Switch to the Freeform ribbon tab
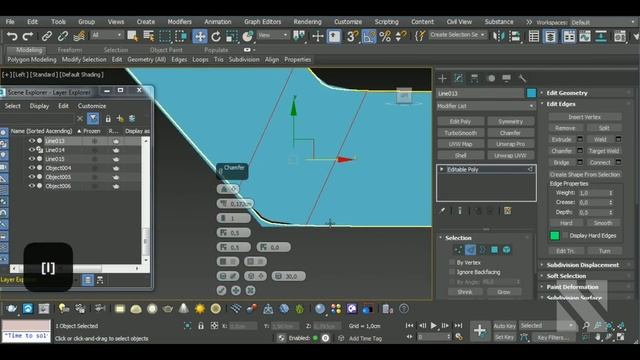This screenshot has height=360, width=640. click(x=70, y=50)
